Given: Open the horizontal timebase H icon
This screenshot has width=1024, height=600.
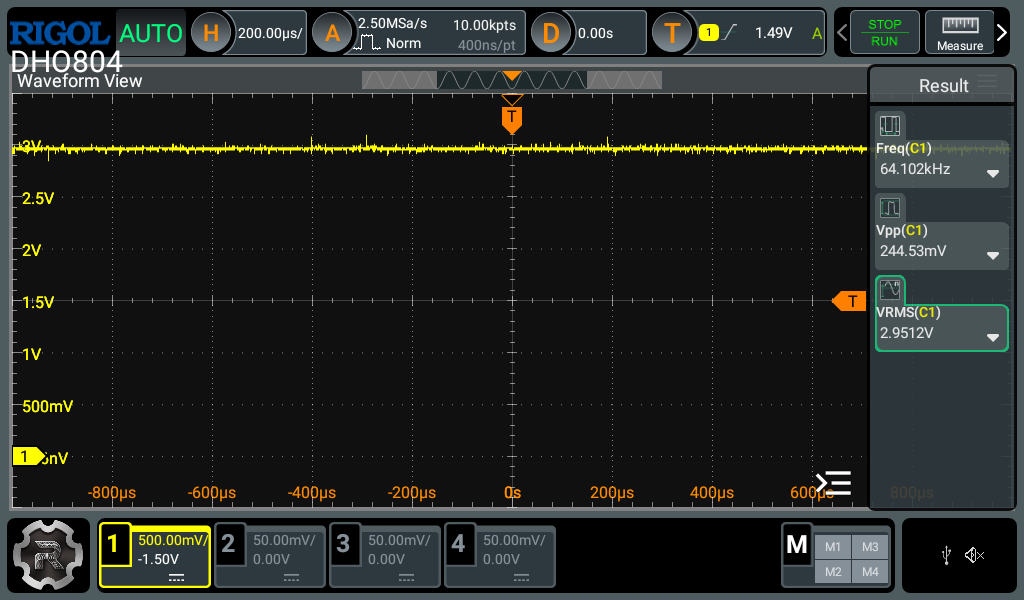Looking at the screenshot, I should 211,33.
